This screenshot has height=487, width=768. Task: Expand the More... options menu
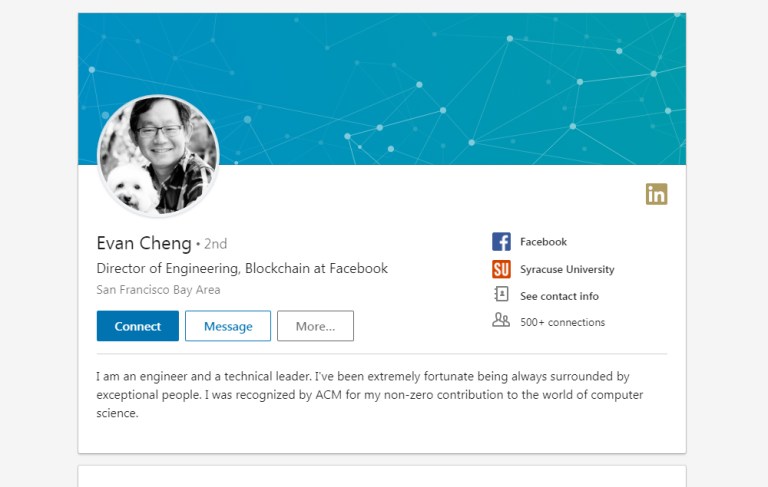click(315, 326)
